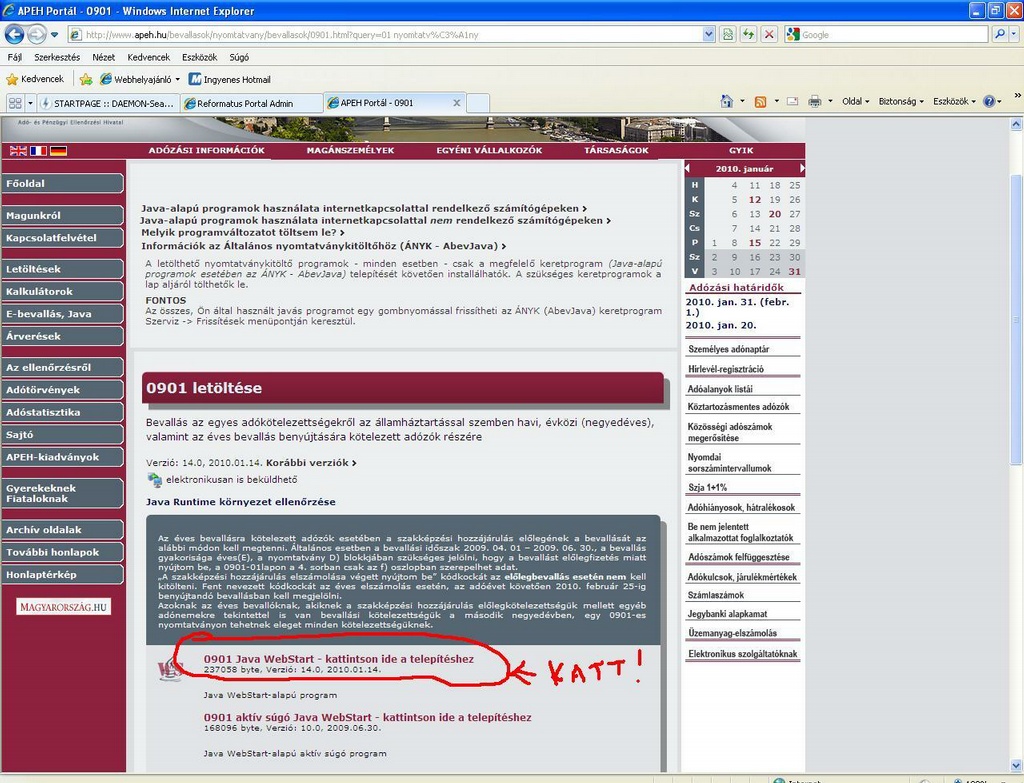The image size is (1024, 783).
Task: Open a new blank tab button
Action: tap(478, 103)
